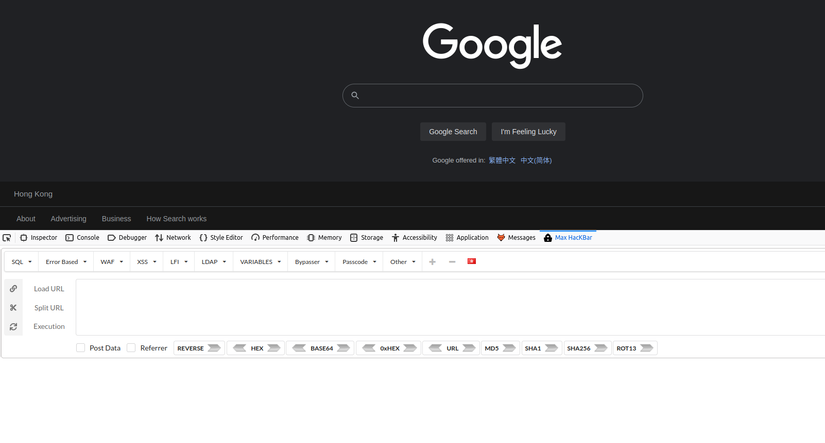Viewport: 825px width, 443px height.
Task: Switch to the Console tab
Action: point(82,238)
